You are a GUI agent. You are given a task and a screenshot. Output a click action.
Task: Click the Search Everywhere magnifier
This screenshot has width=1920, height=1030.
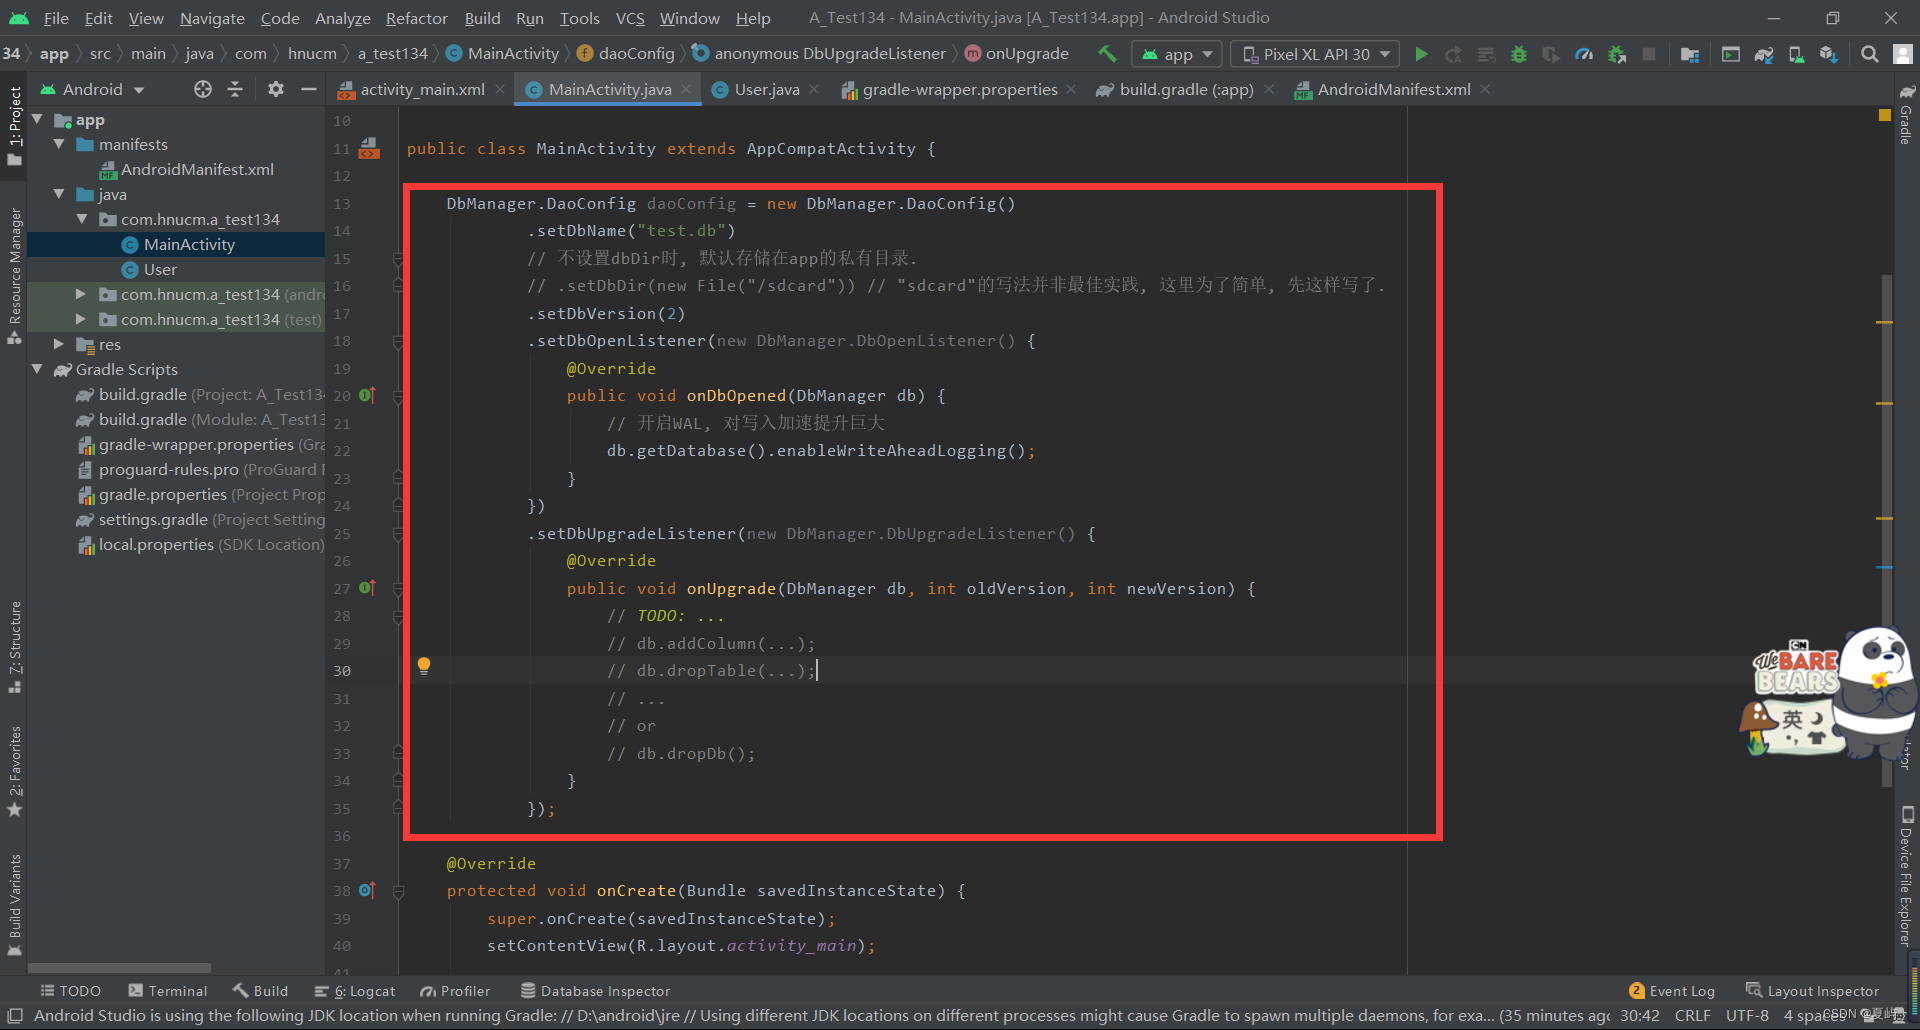click(x=1869, y=54)
